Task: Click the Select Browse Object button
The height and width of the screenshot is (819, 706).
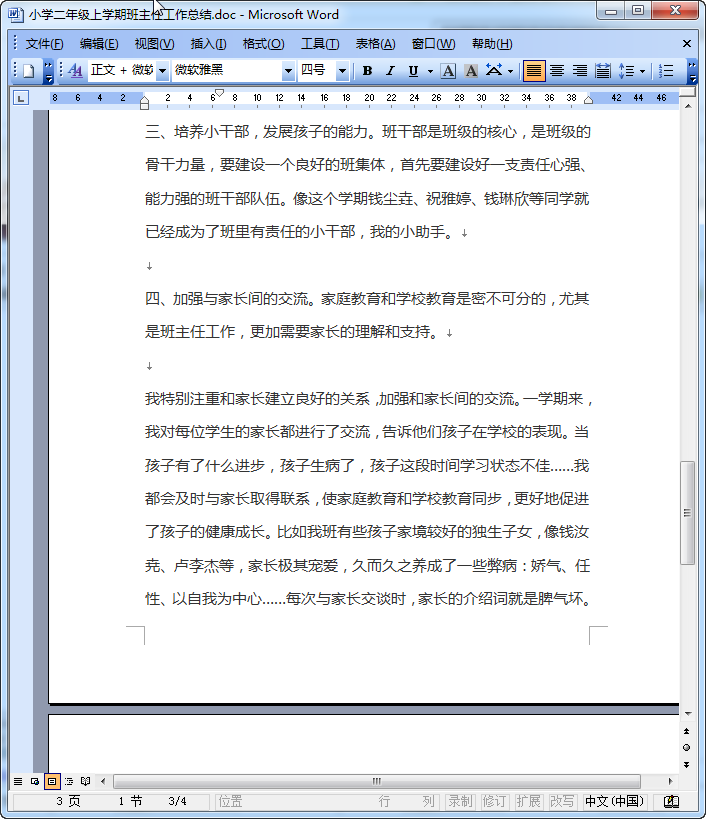Action: [687, 747]
